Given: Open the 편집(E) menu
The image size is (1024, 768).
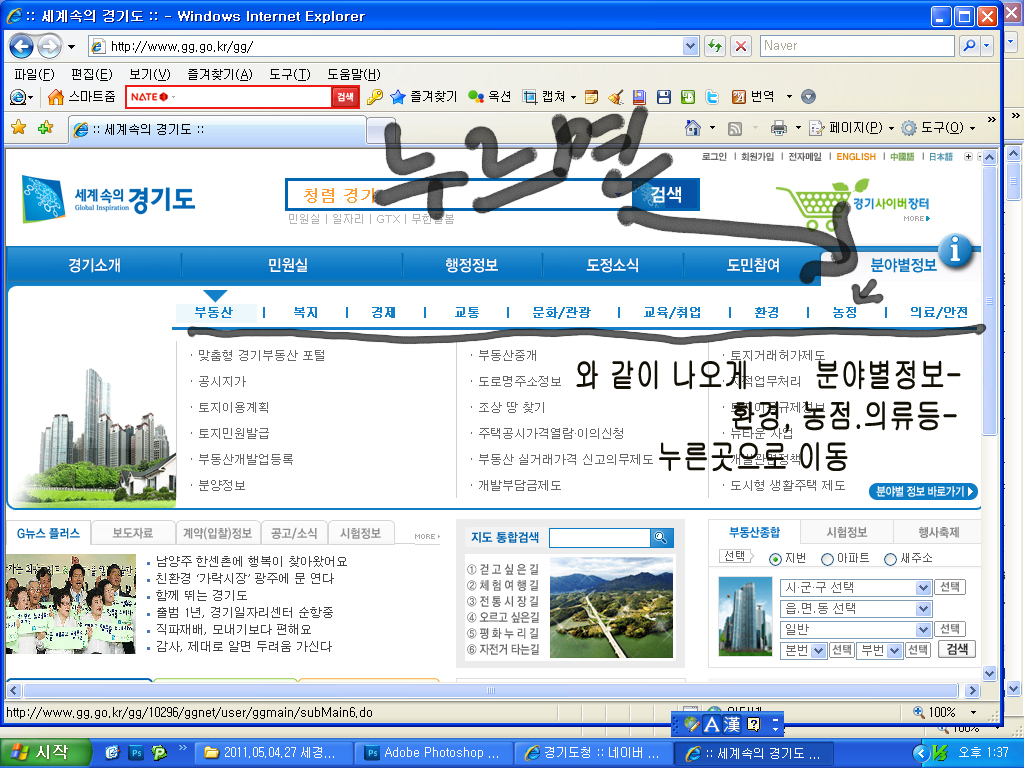Looking at the screenshot, I should (91, 74).
